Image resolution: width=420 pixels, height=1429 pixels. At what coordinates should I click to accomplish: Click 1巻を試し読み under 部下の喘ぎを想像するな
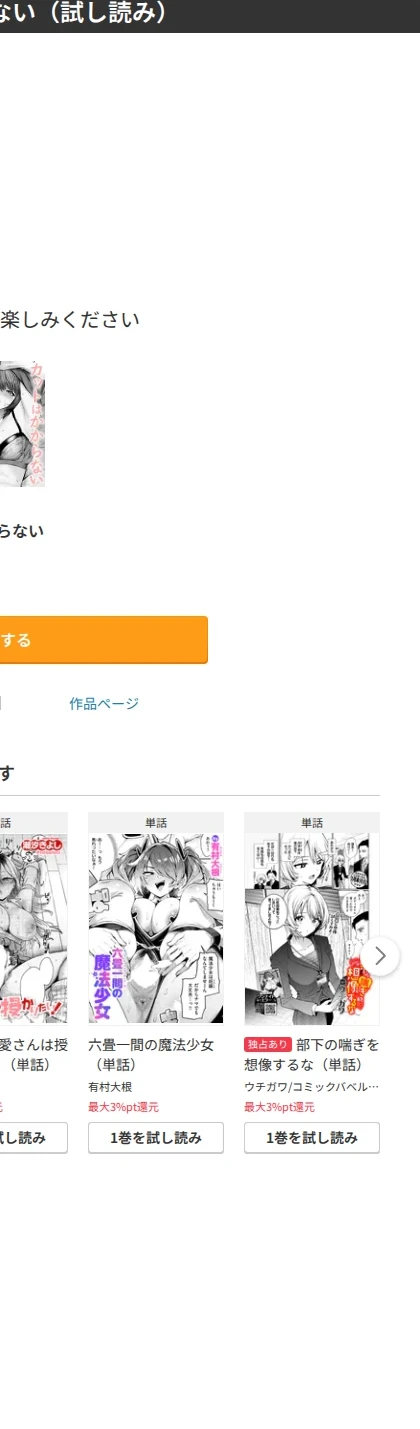pyautogui.click(x=312, y=1138)
